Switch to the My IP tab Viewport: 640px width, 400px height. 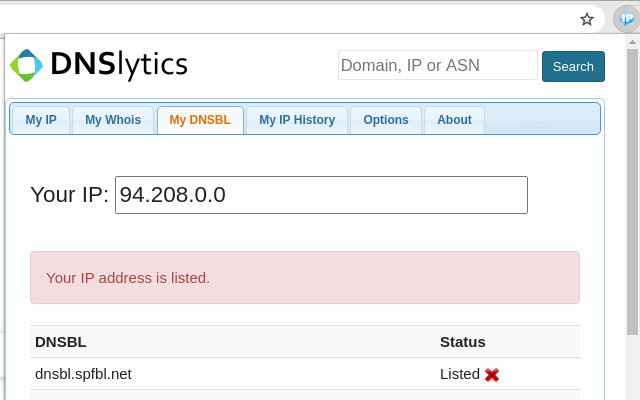[41, 120]
